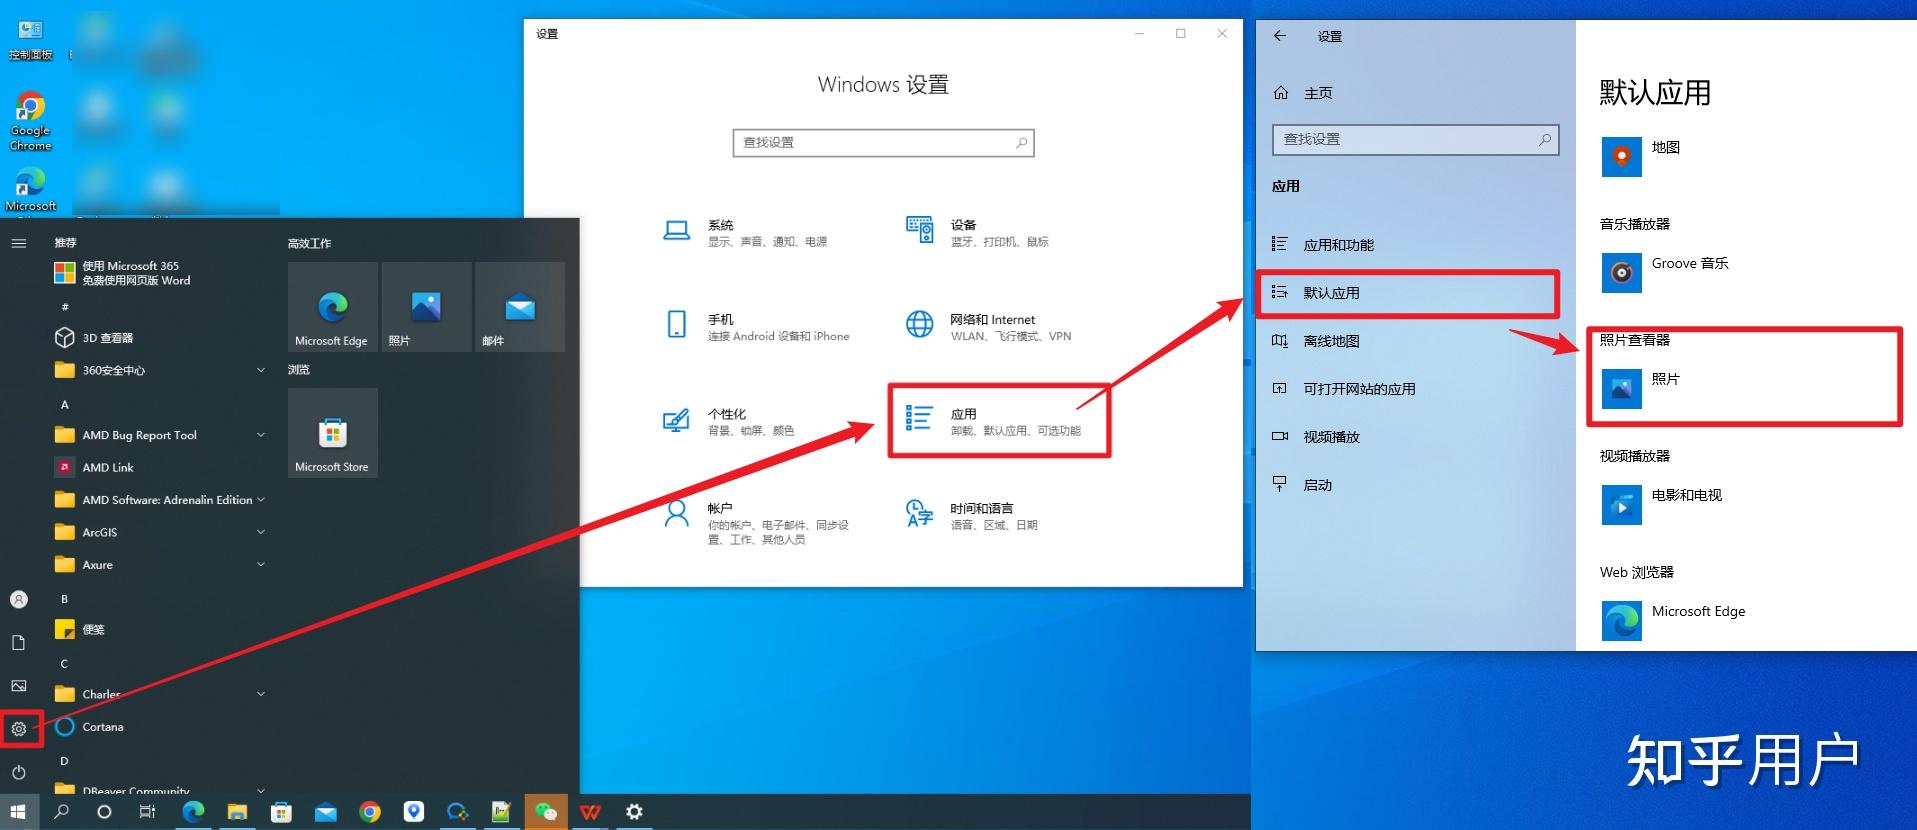Click 查找设置 search box in 默认应用 sidebar
Image resolution: width=1917 pixels, height=830 pixels.
coord(1415,140)
